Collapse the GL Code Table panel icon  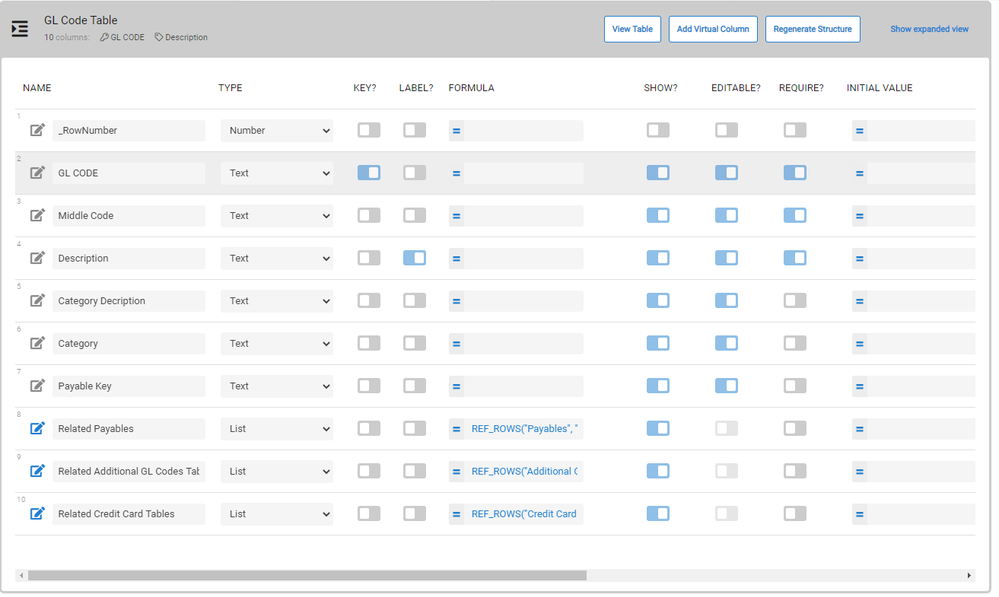[20, 29]
